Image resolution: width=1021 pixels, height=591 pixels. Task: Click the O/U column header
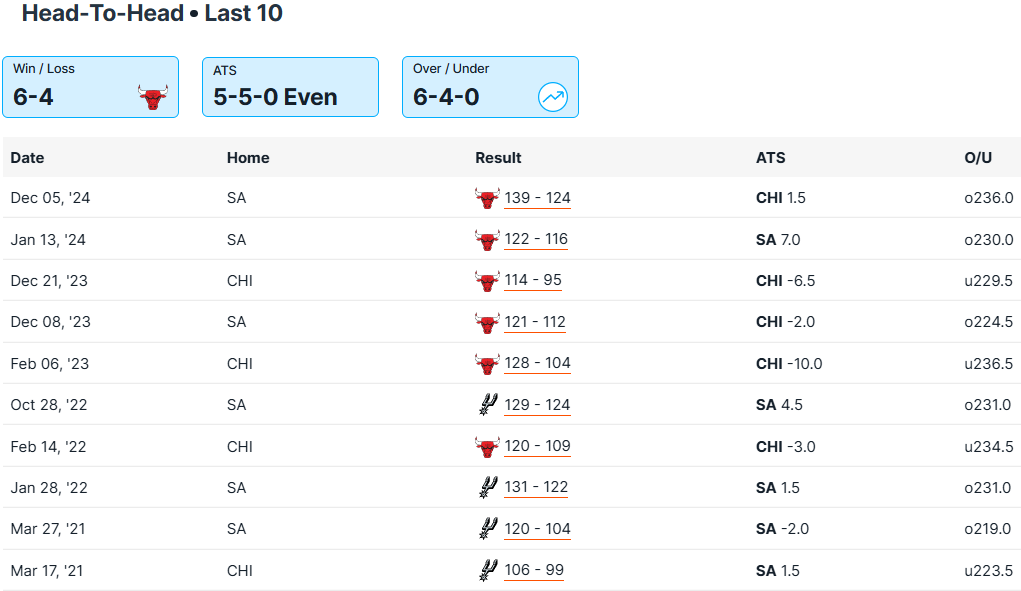[978, 158]
